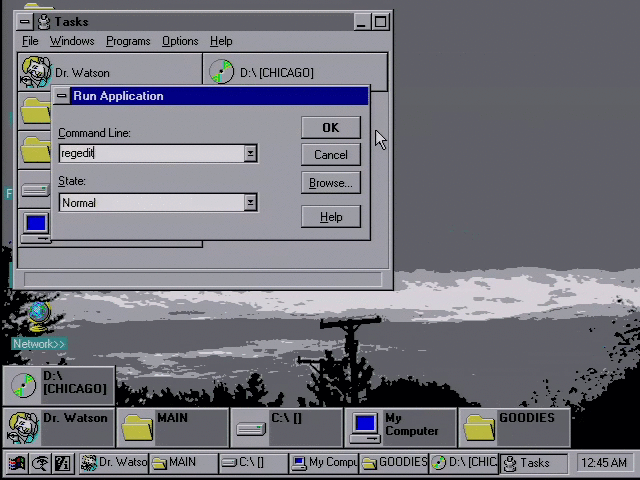
Task: Click the Network>> desktop label
Action: 39,344
